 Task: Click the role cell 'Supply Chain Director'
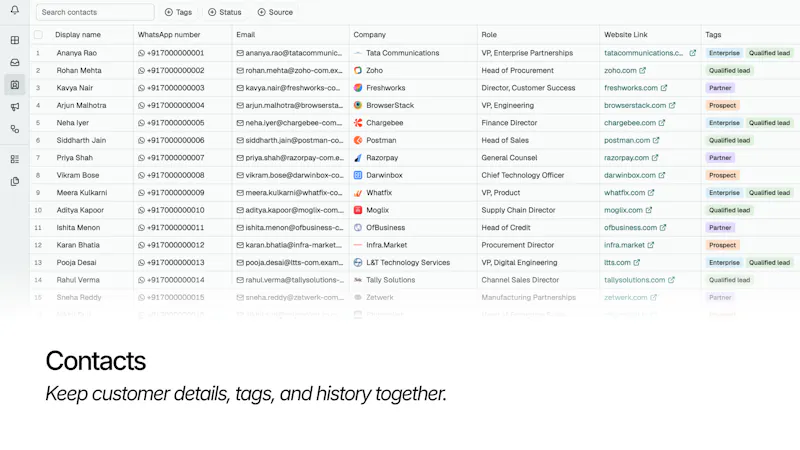pyautogui.click(x=518, y=210)
